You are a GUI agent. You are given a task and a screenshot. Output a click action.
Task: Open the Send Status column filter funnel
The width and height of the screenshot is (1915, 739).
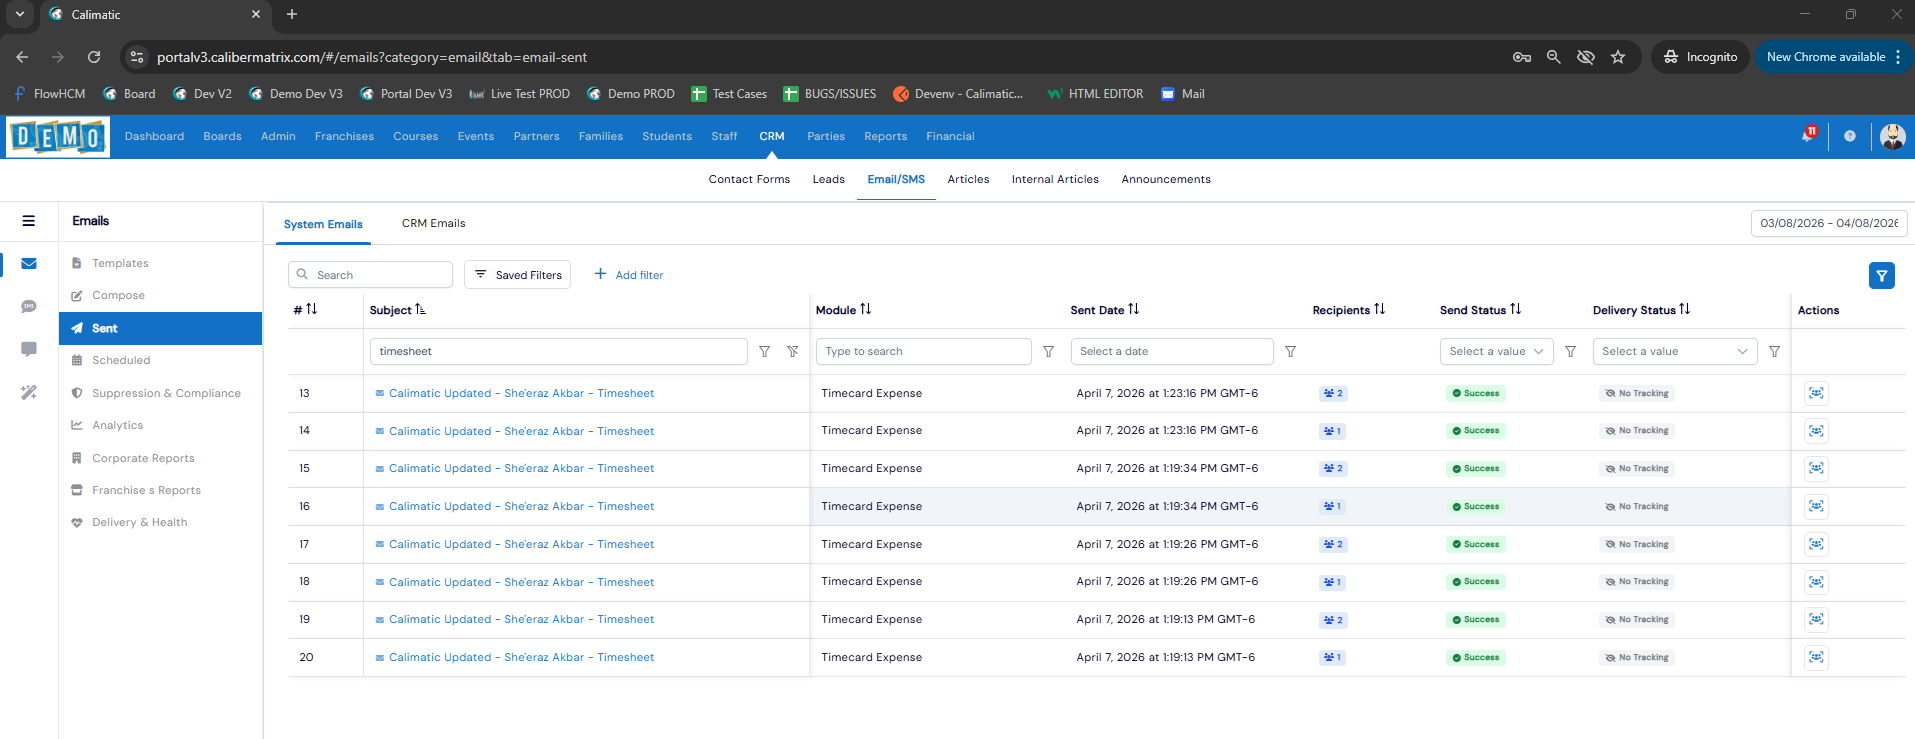tap(1571, 352)
